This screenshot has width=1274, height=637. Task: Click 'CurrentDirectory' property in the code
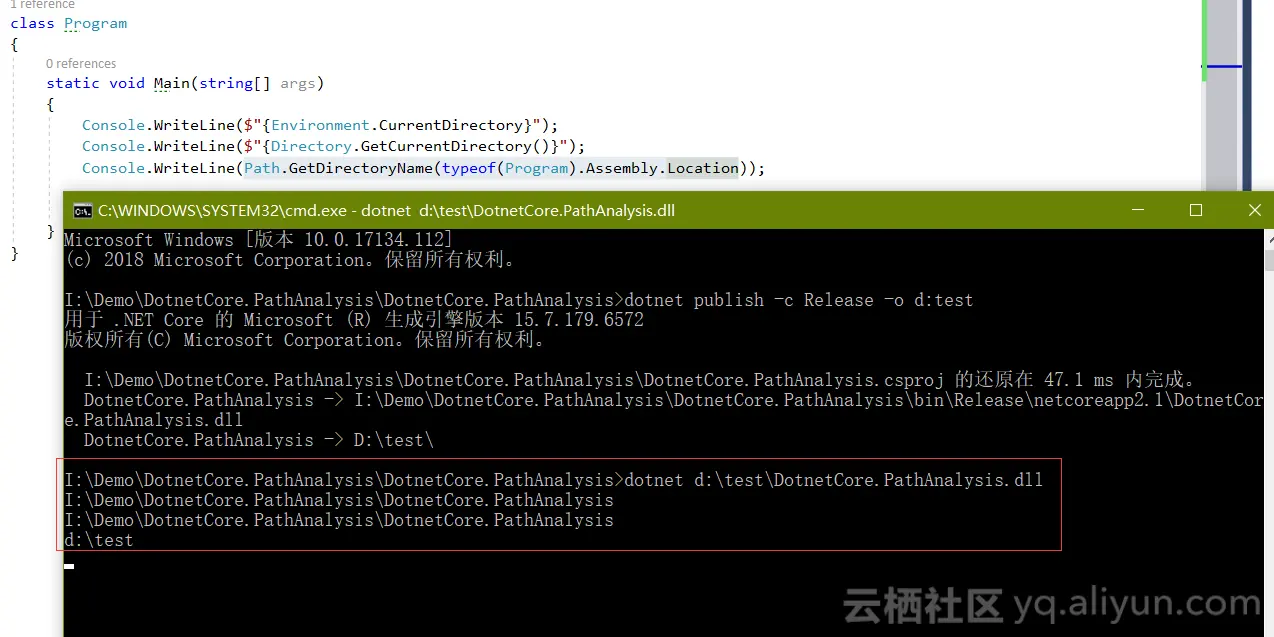(x=451, y=125)
